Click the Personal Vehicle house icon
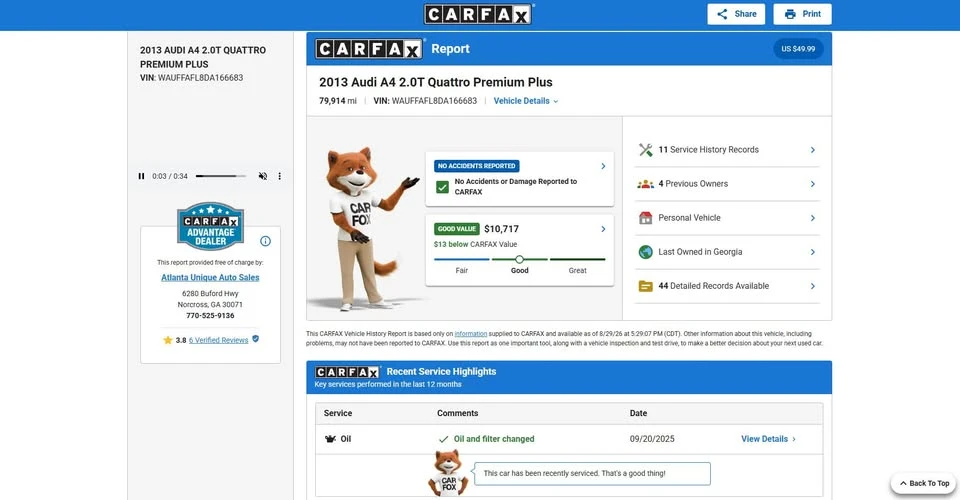This screenshot has height=500, width=960. (645, 218)
